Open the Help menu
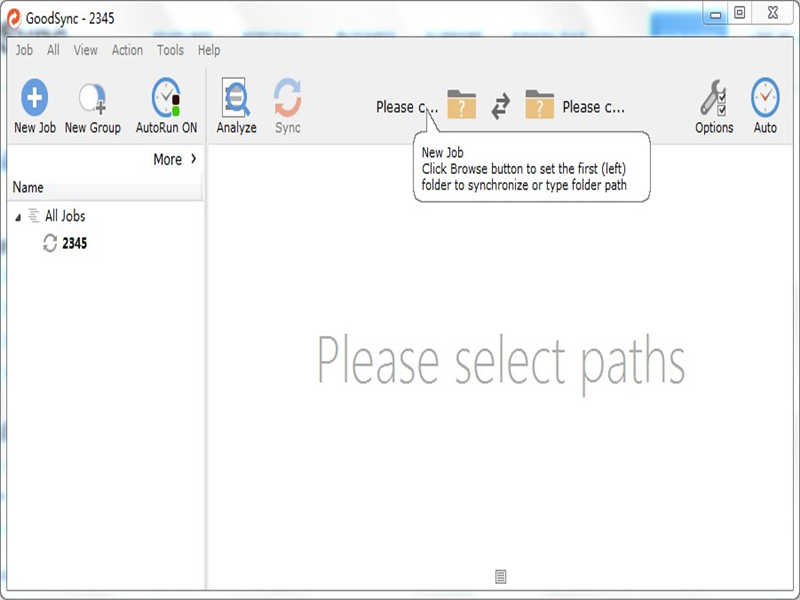The image size is (800, 600). pos(209,50)
